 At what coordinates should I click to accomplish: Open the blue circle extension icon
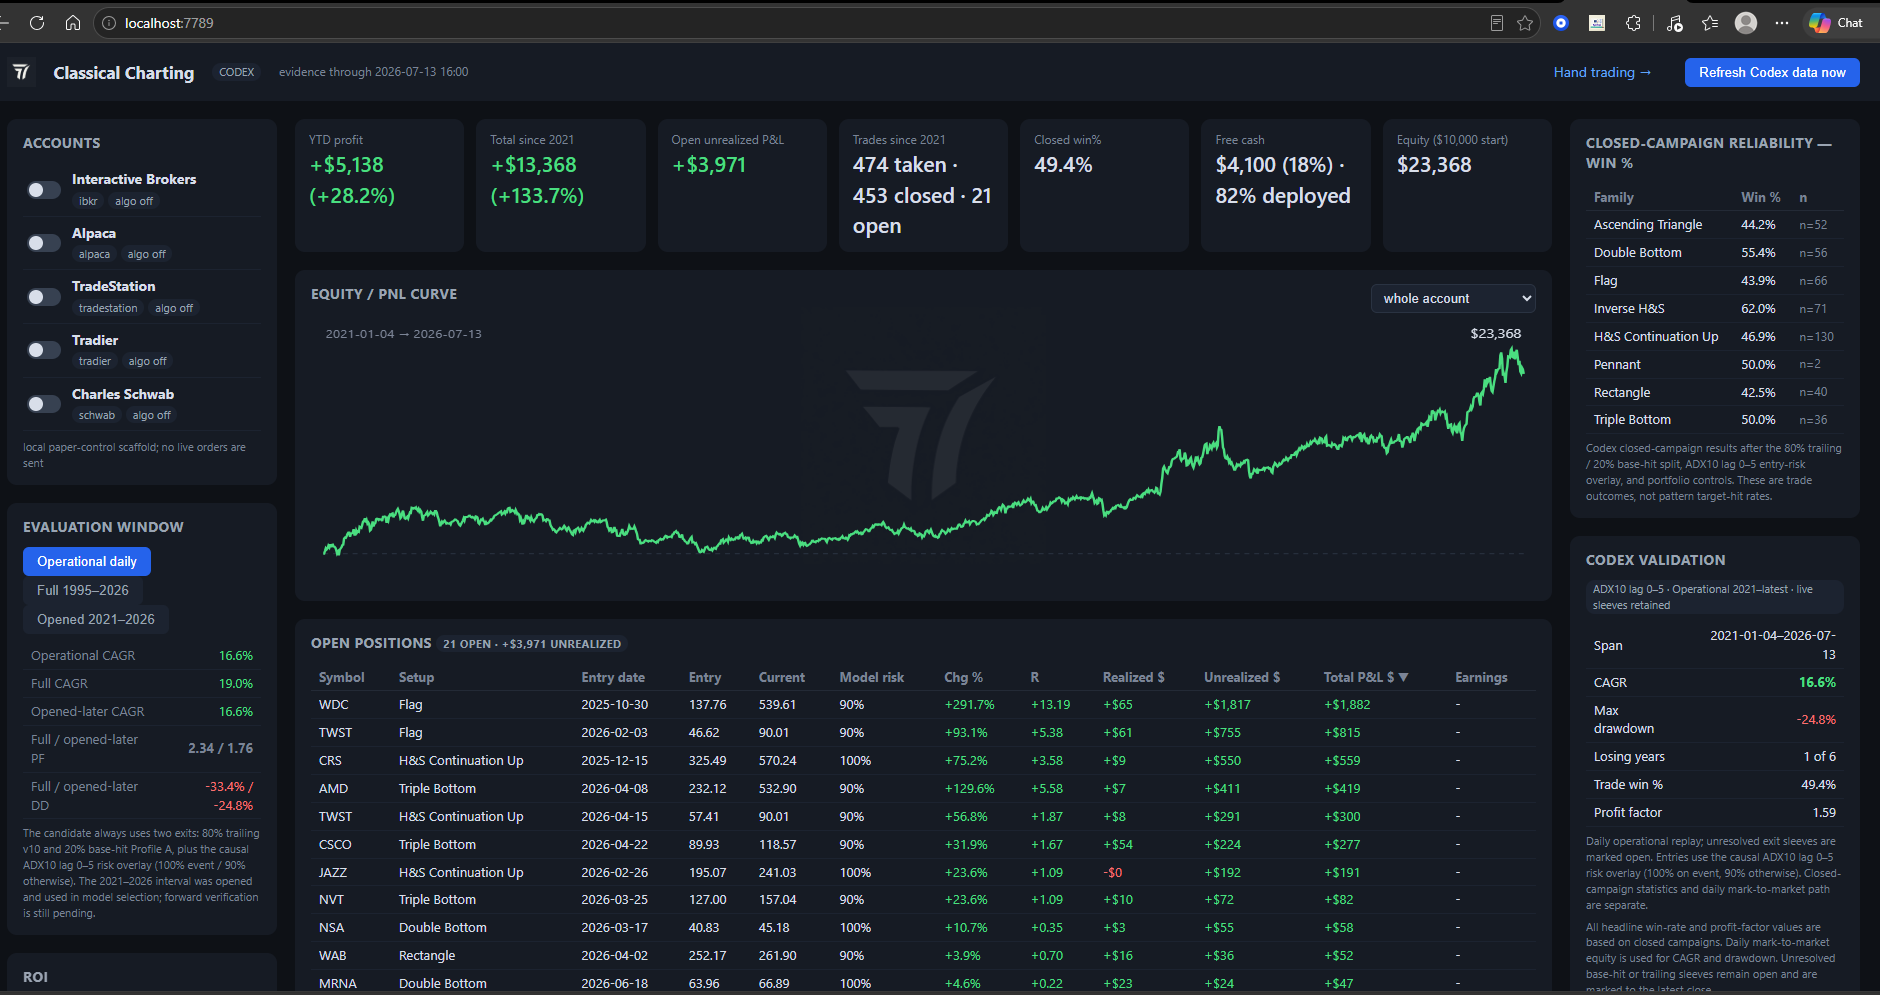[x=1561, y=23]
